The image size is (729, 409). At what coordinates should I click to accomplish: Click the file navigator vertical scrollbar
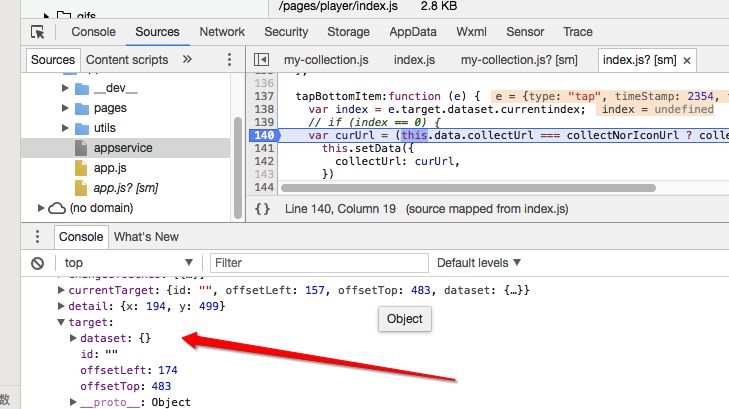point(238,167)
